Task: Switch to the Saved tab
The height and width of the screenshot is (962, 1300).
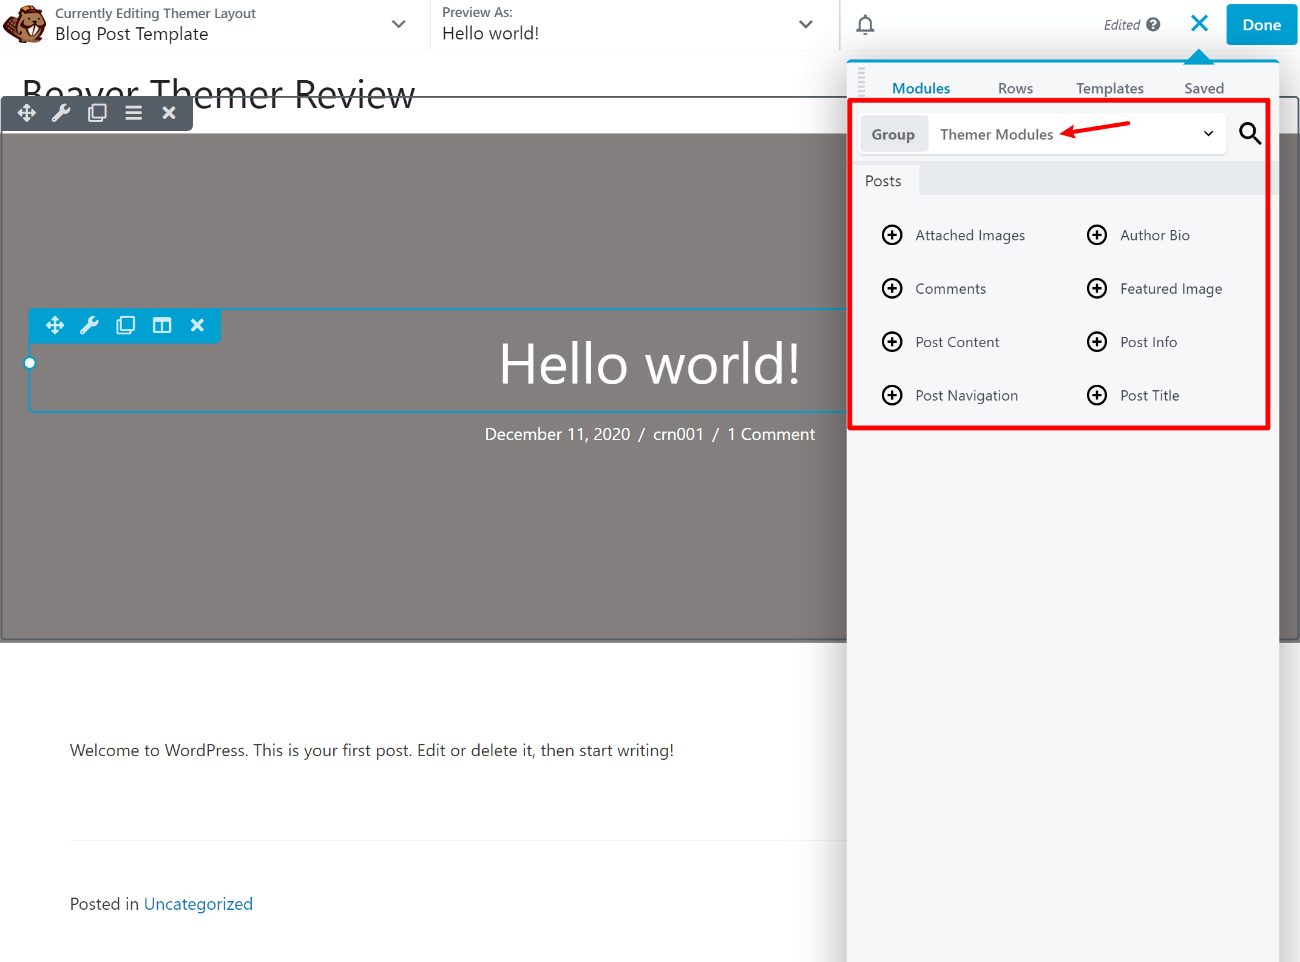Action: click(1204, 88)
